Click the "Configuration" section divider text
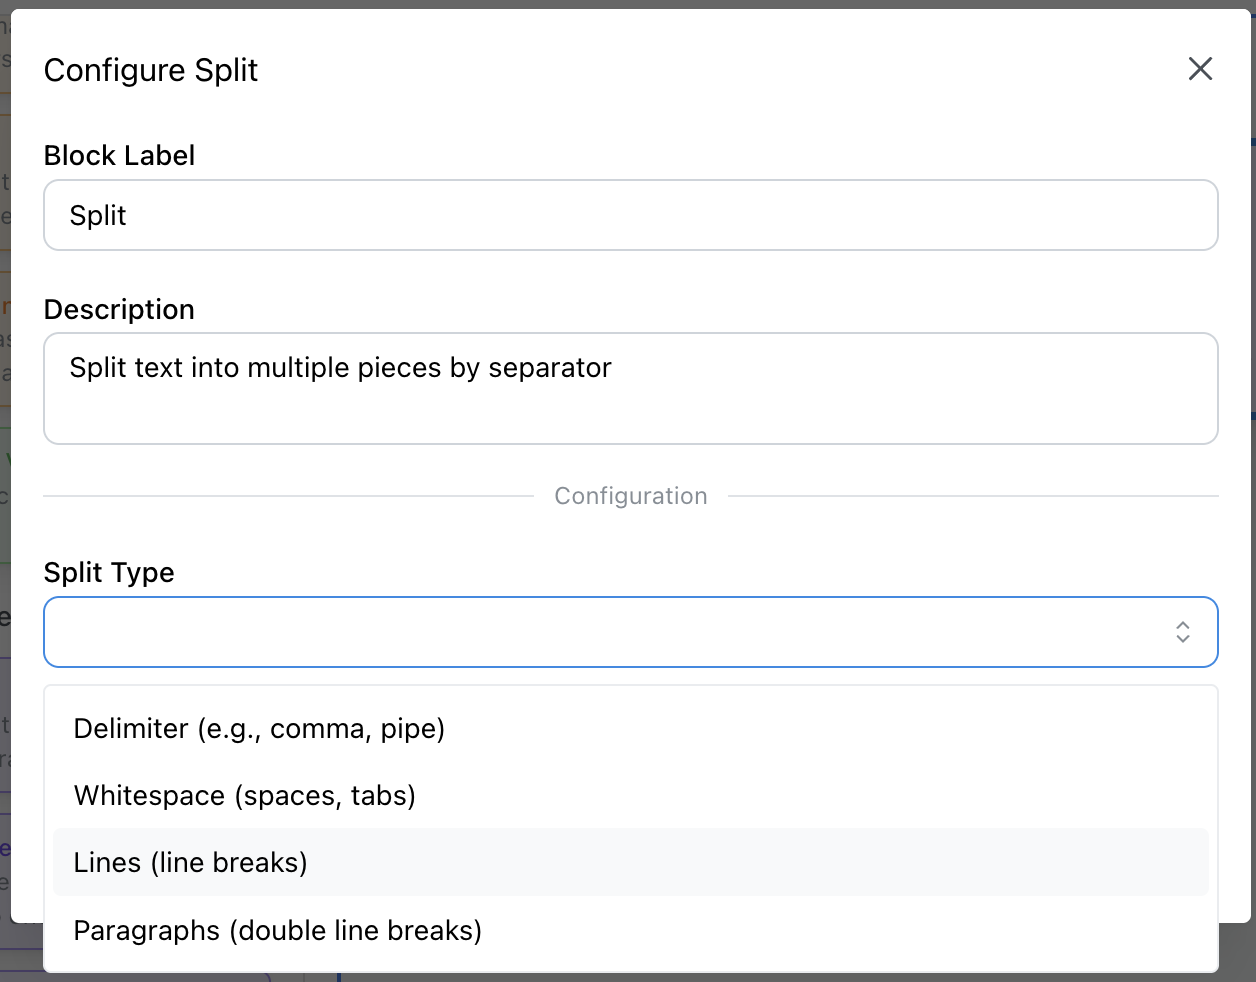Image resolution: width=1256 pixels, height=982 pixels. [631, 496]
